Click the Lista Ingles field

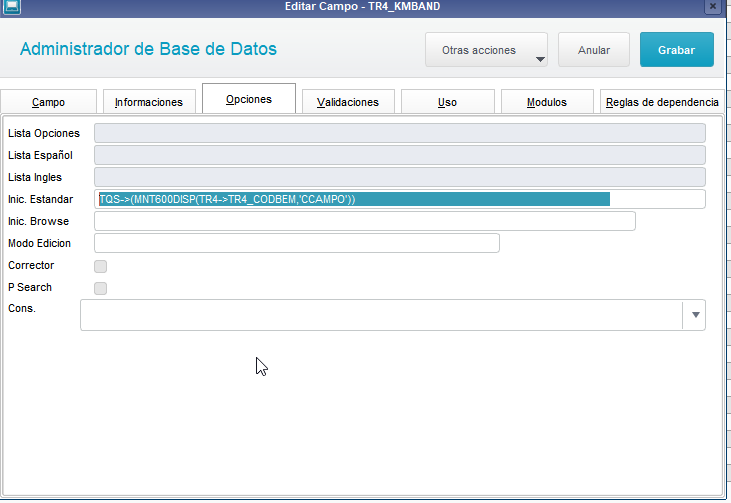[400, 177]
